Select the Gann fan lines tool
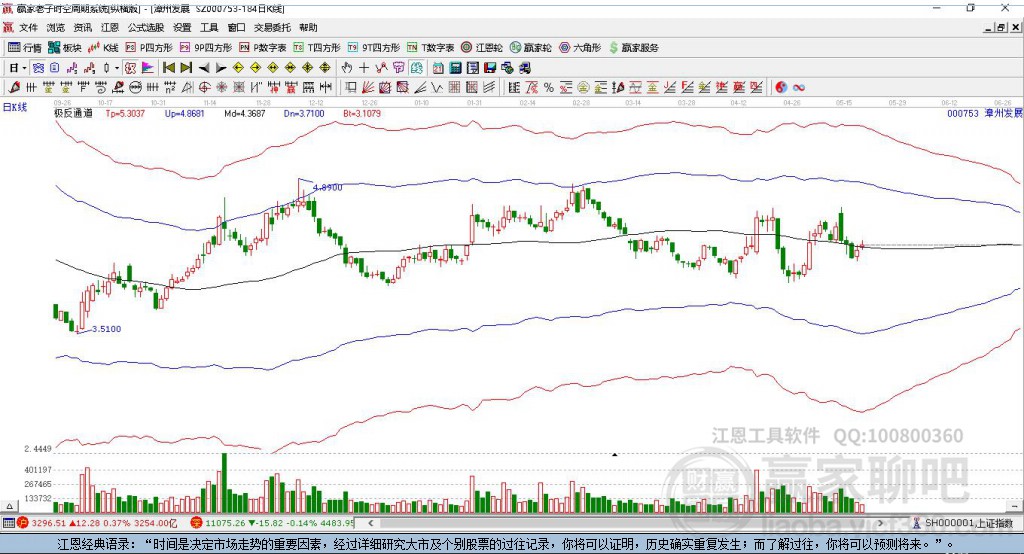Viewport: 1024px width, 554px height. pos(367,88)
